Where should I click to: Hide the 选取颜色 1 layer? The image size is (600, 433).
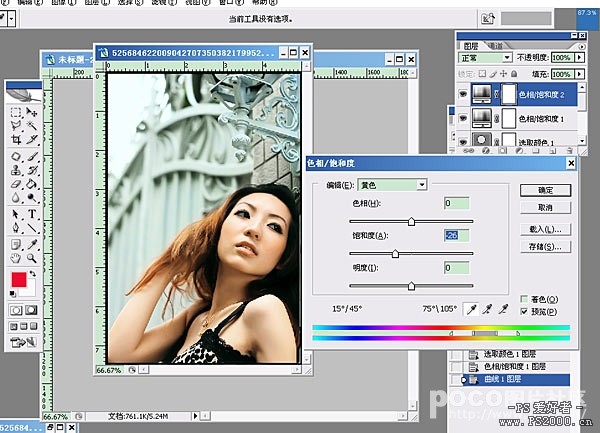click(463, 141)
